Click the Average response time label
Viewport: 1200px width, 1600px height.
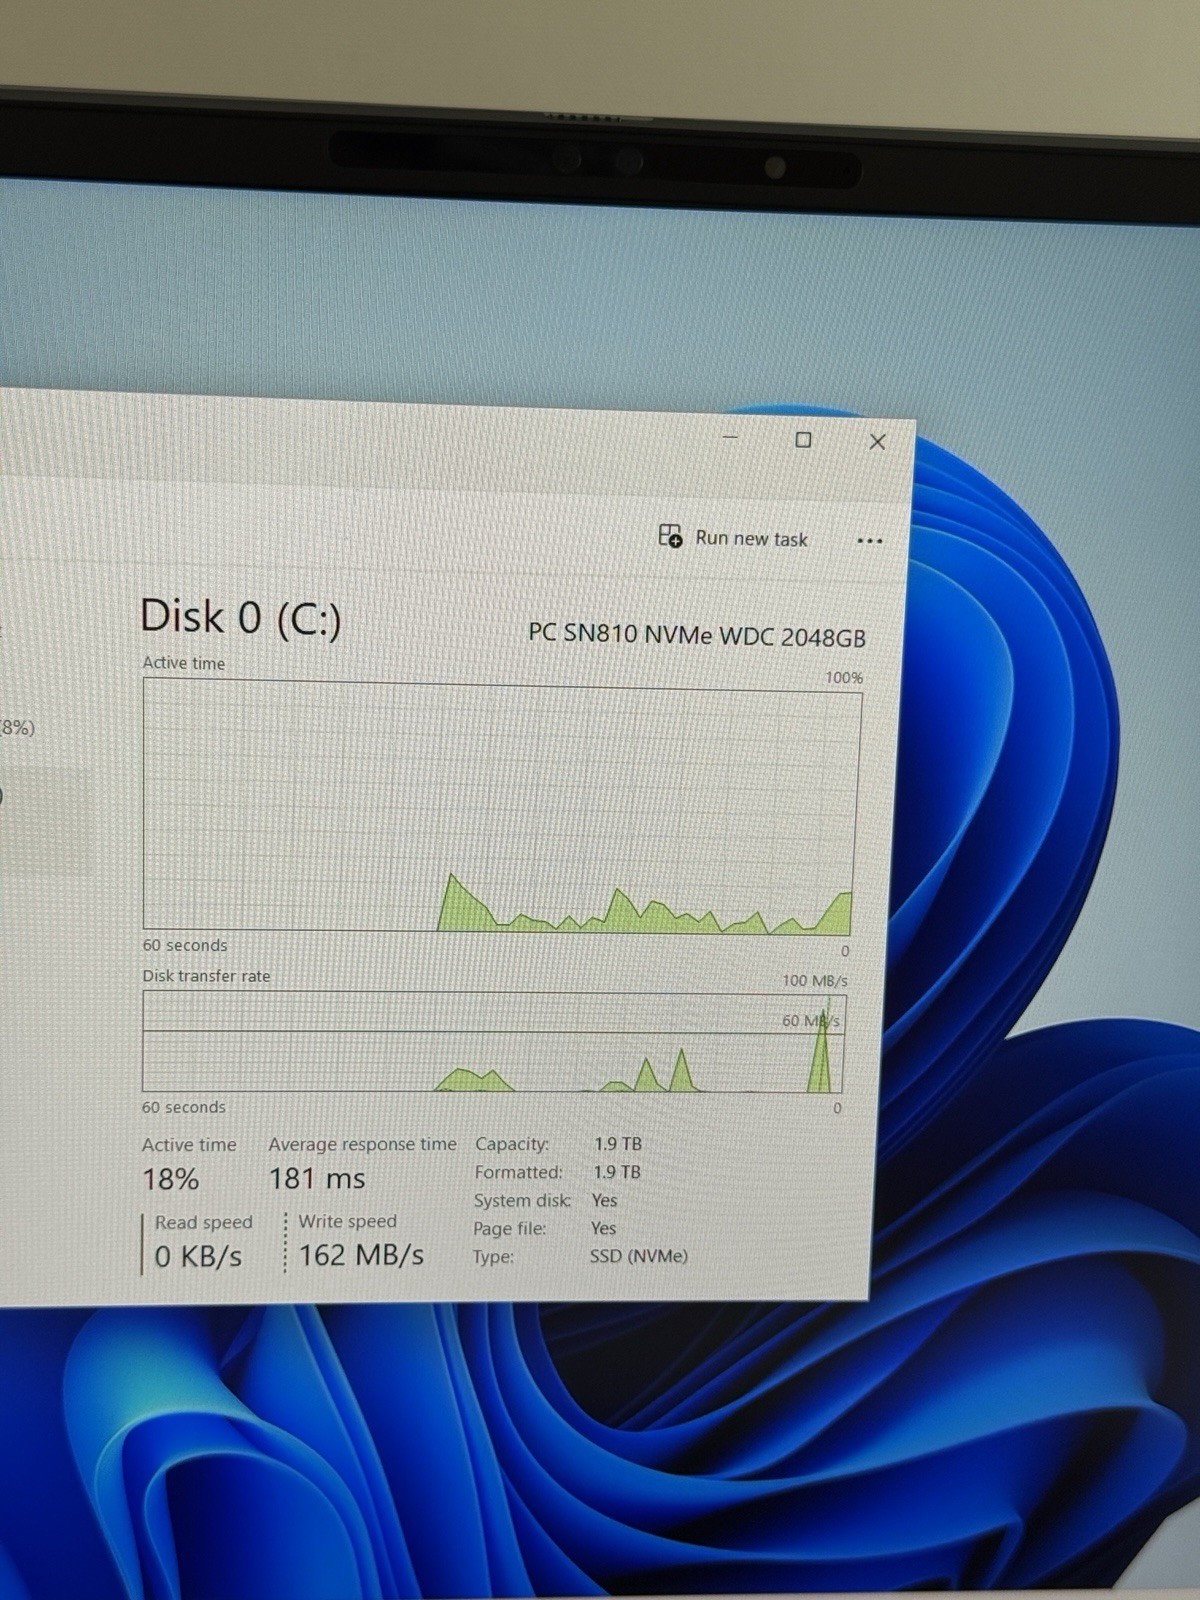point(362,1144)
